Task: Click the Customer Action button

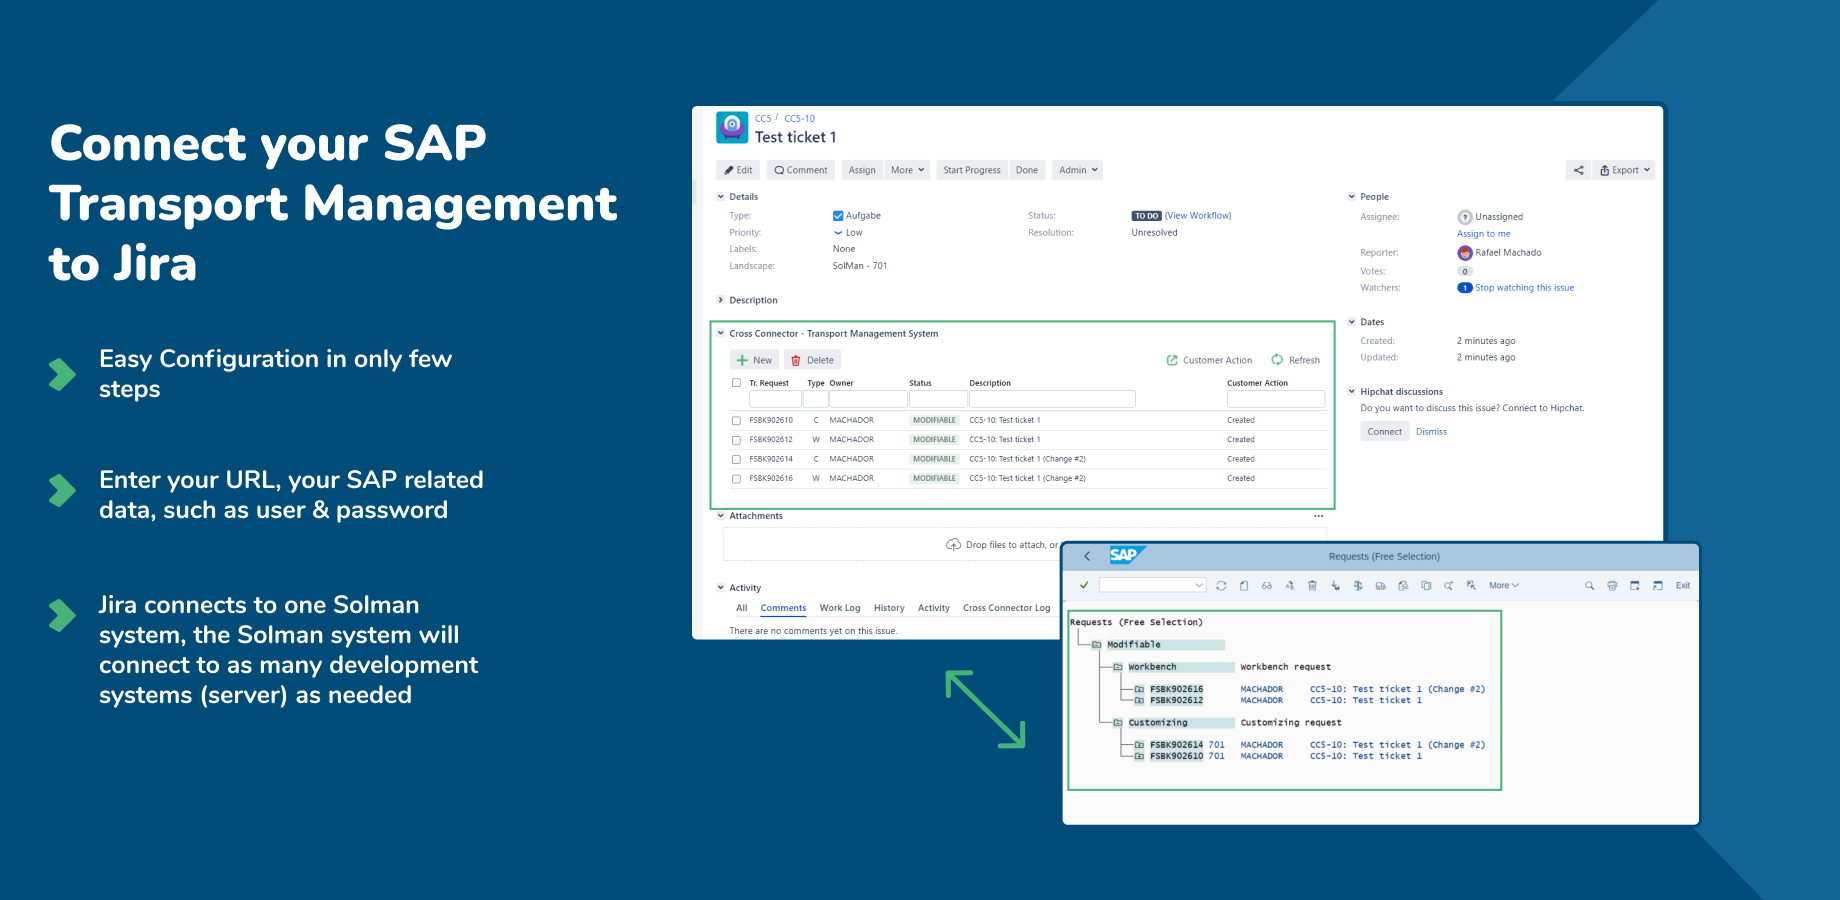Action: click(x=1209, y=360)
